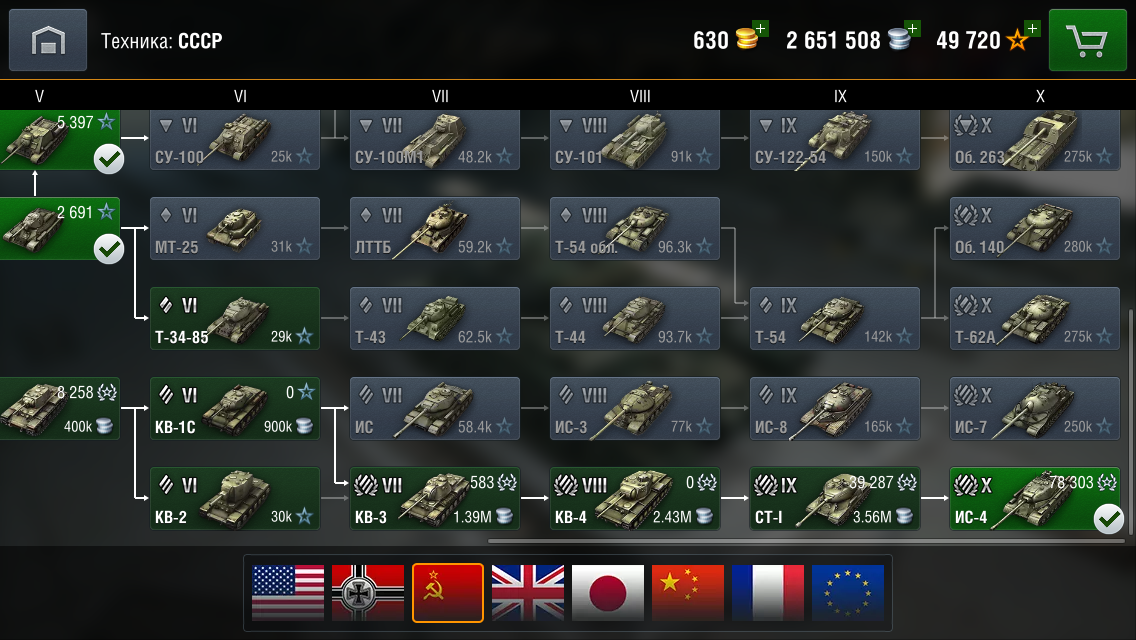The width and height of the screenshot is (1136, 640).
Task: Pick the Об. 140 tier X tile
Action: pyautogui.click(x=1035, y=228)
